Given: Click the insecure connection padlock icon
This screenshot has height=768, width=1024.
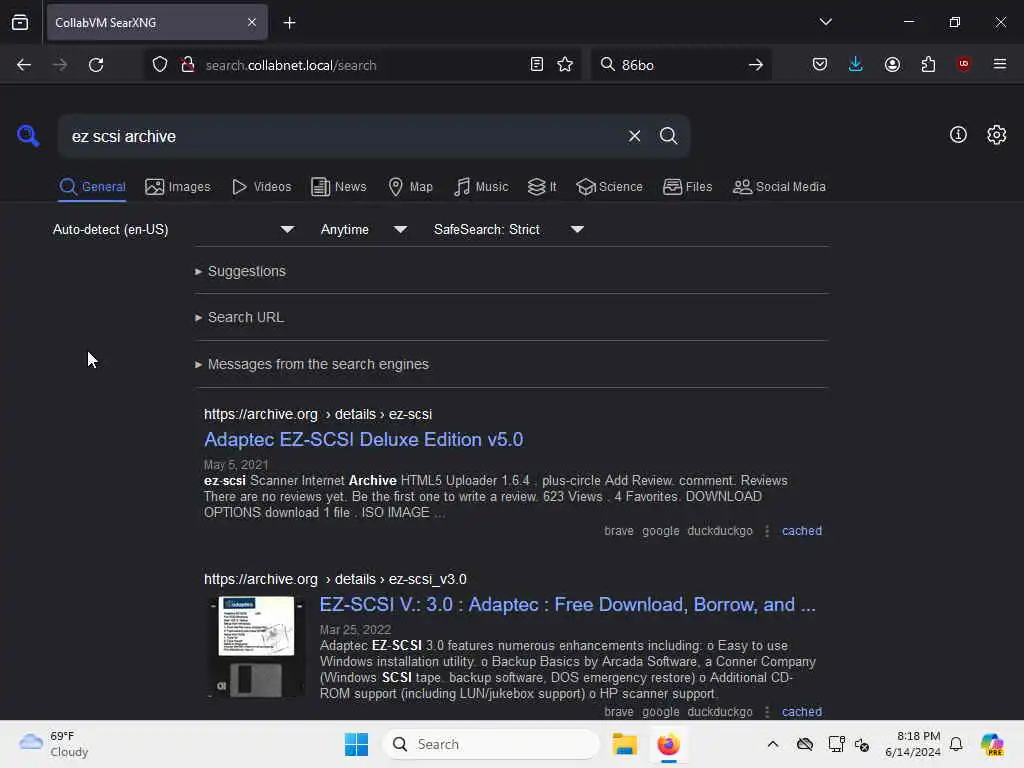Looking at the screenshot, I should [188, 65].
